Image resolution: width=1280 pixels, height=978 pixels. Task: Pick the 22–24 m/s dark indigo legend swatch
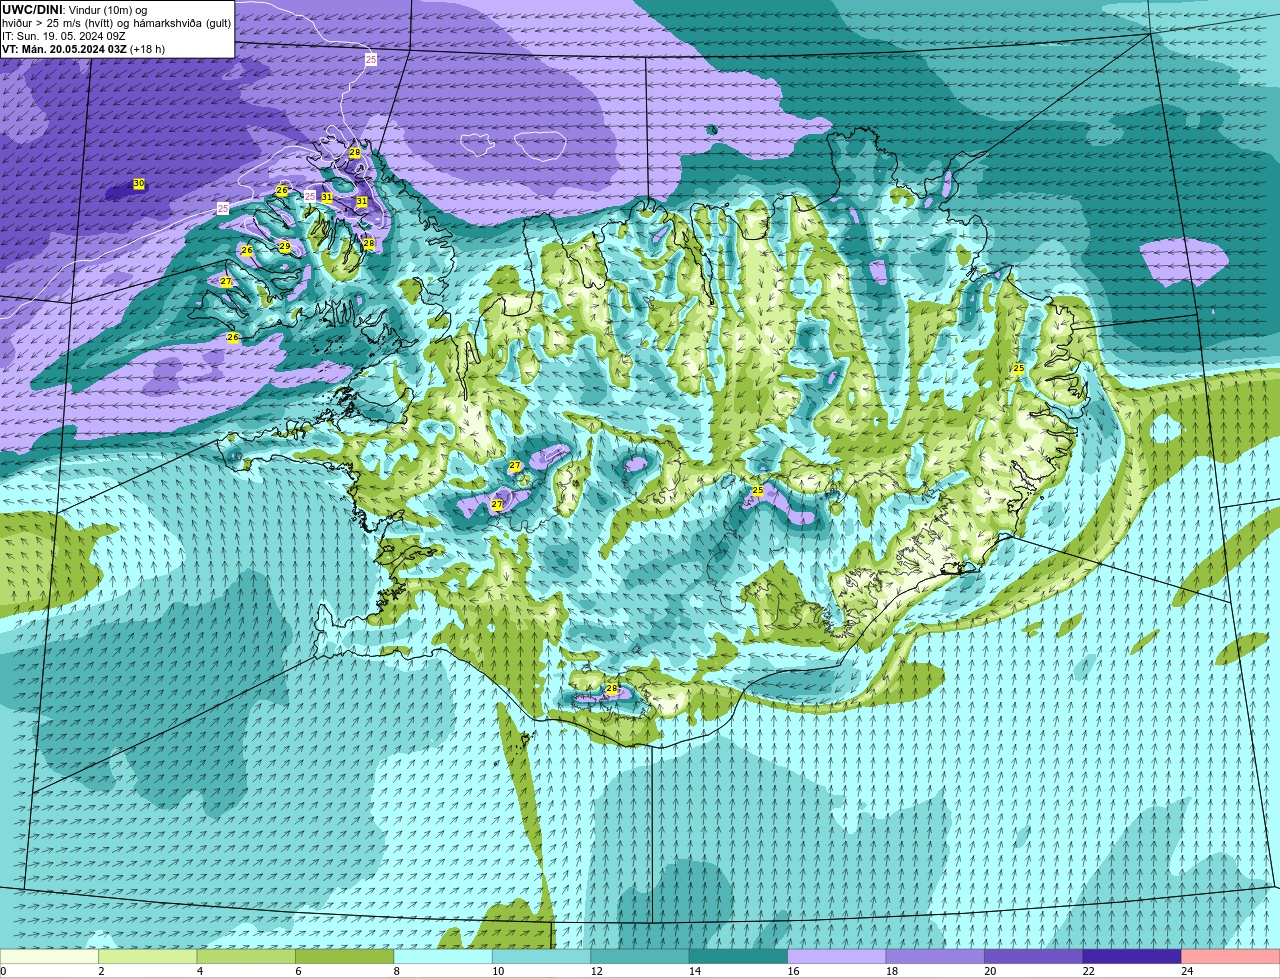point(1133,956)
